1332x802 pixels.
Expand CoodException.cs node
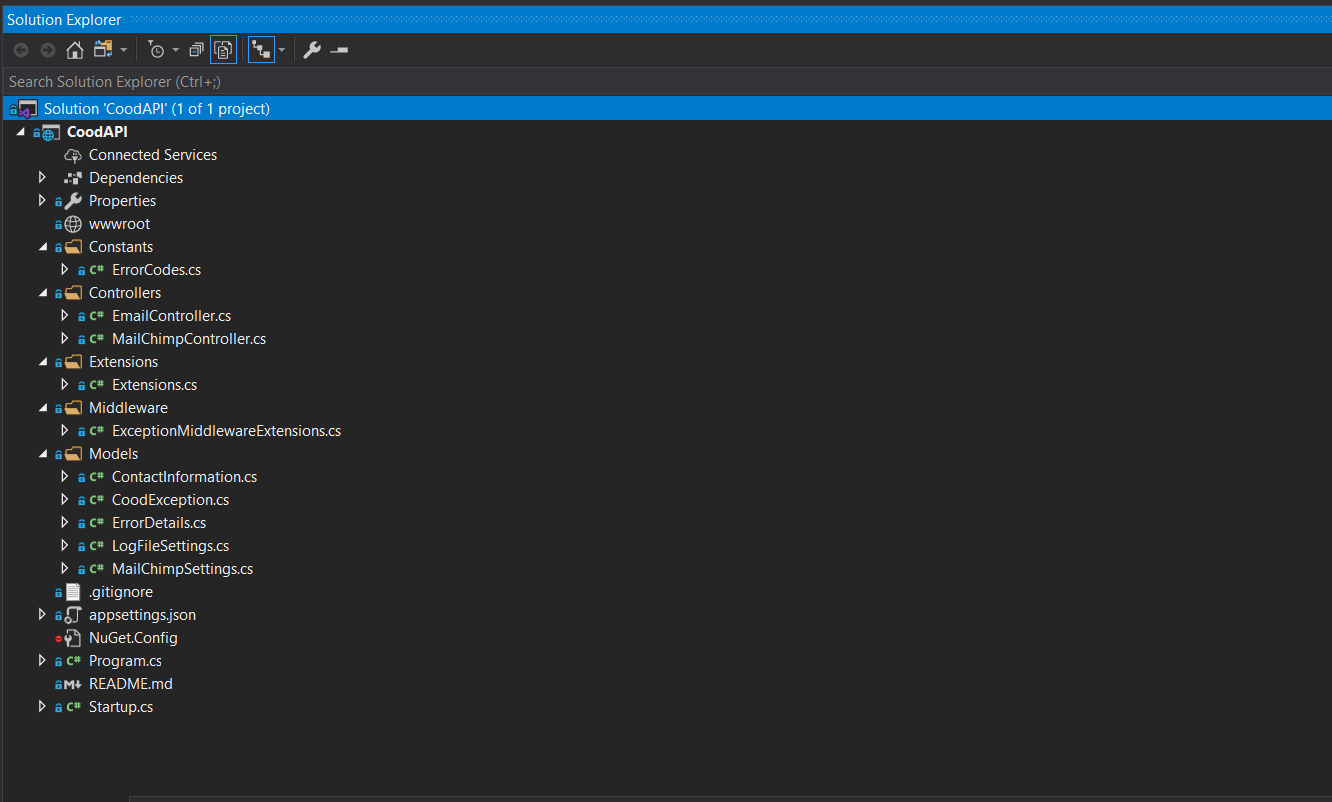pos(65,499)
